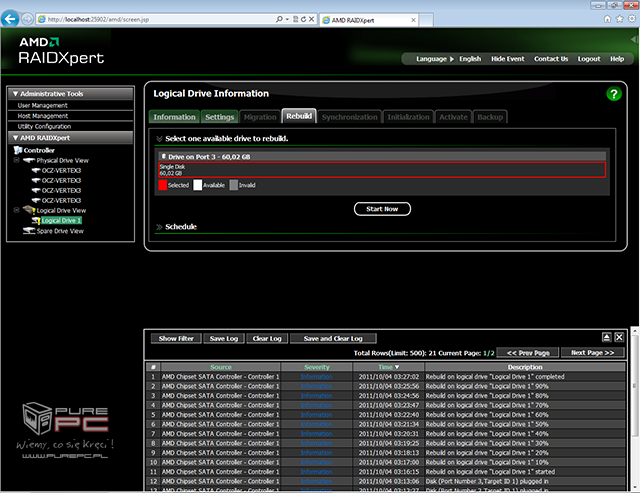Viewport: 640px width, 493px height.
Task: Open Utility Configuration
Action: [x=44, y=127]
